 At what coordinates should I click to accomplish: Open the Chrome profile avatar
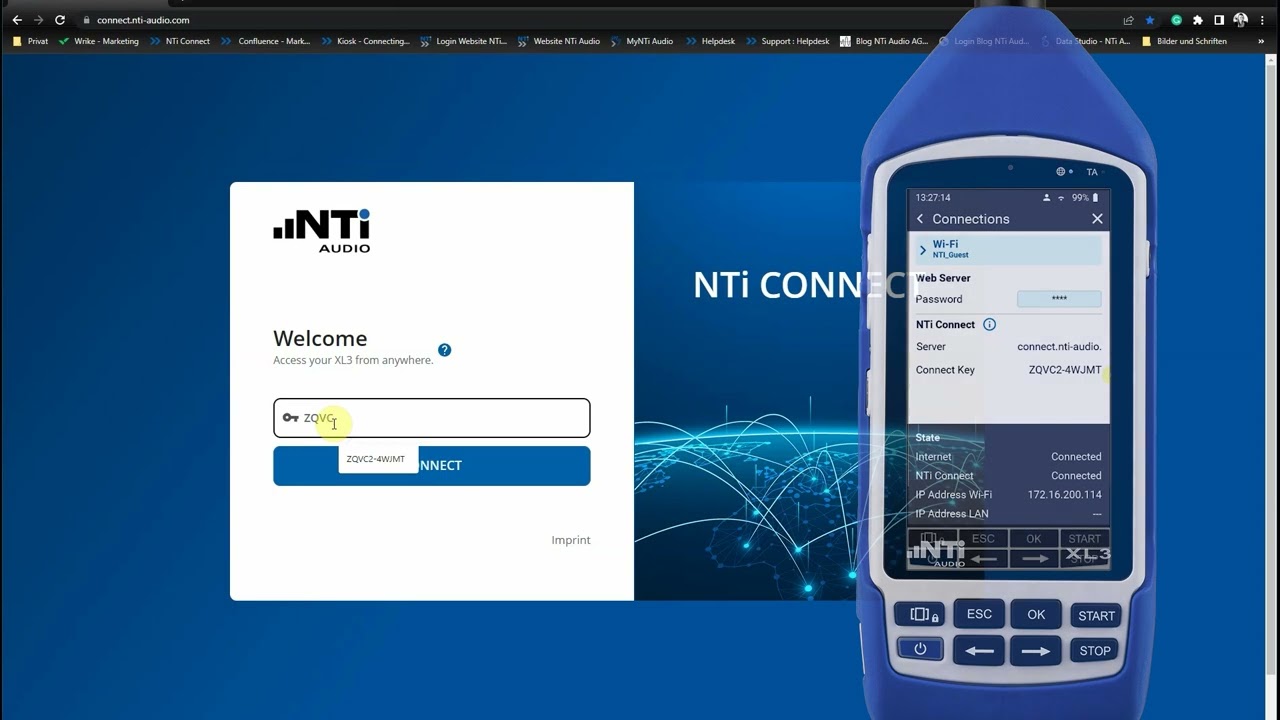pyautogui.click(x=1241, y=20)
